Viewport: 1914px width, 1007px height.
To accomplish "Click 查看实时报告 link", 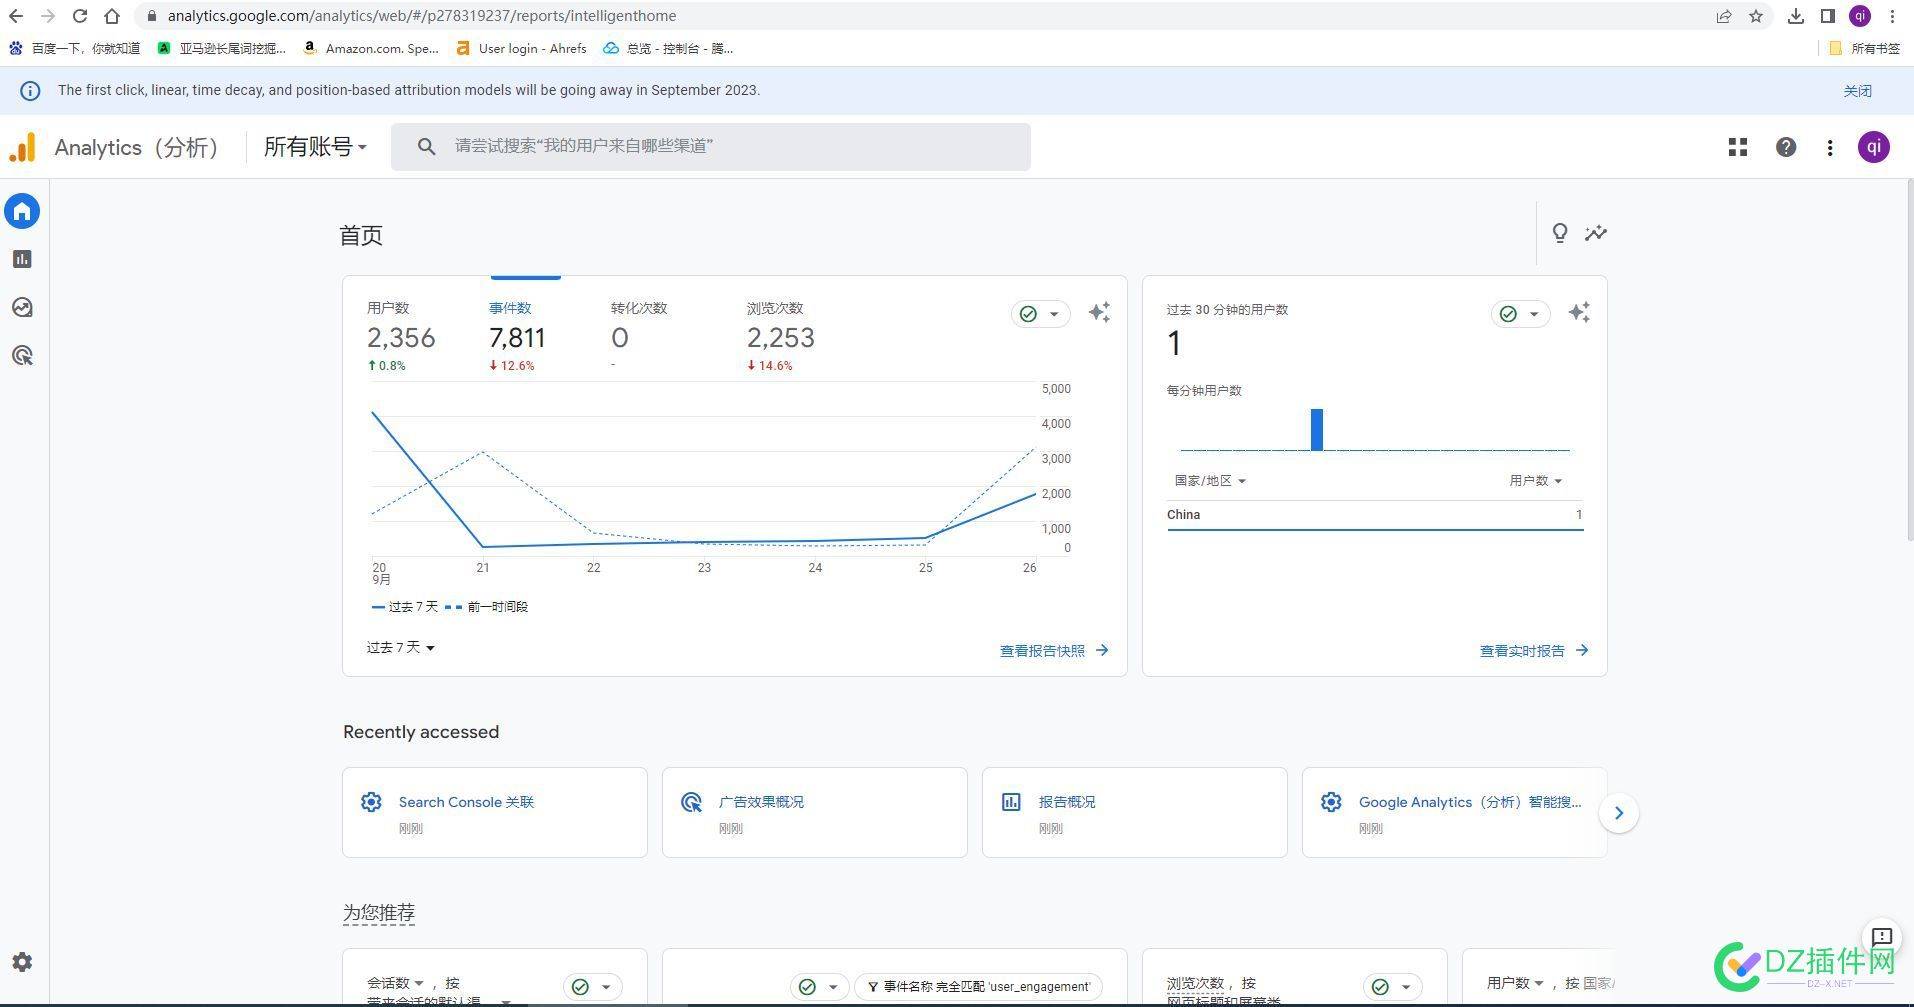I will 1534,651.
